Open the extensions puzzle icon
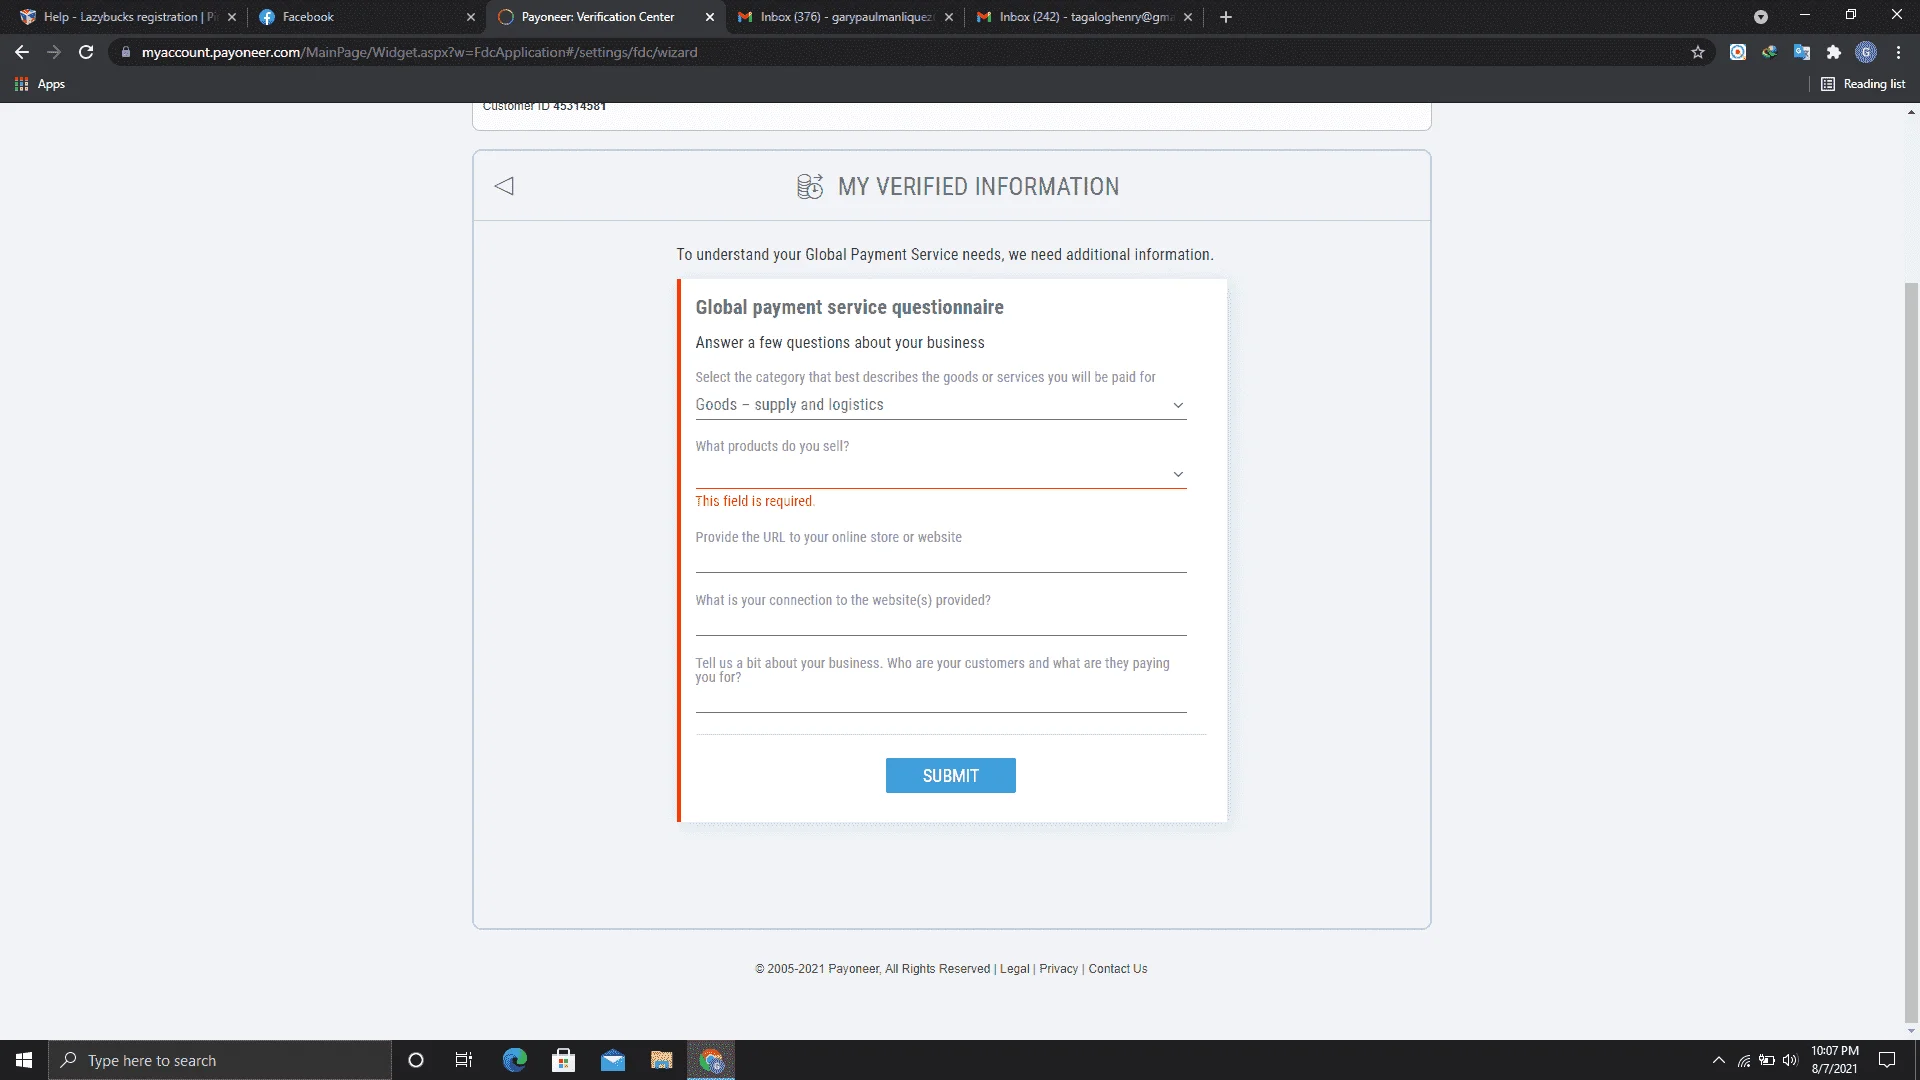This screenshot has height=1080, width=1920. pyautogui.click(x=1834, y=52)
